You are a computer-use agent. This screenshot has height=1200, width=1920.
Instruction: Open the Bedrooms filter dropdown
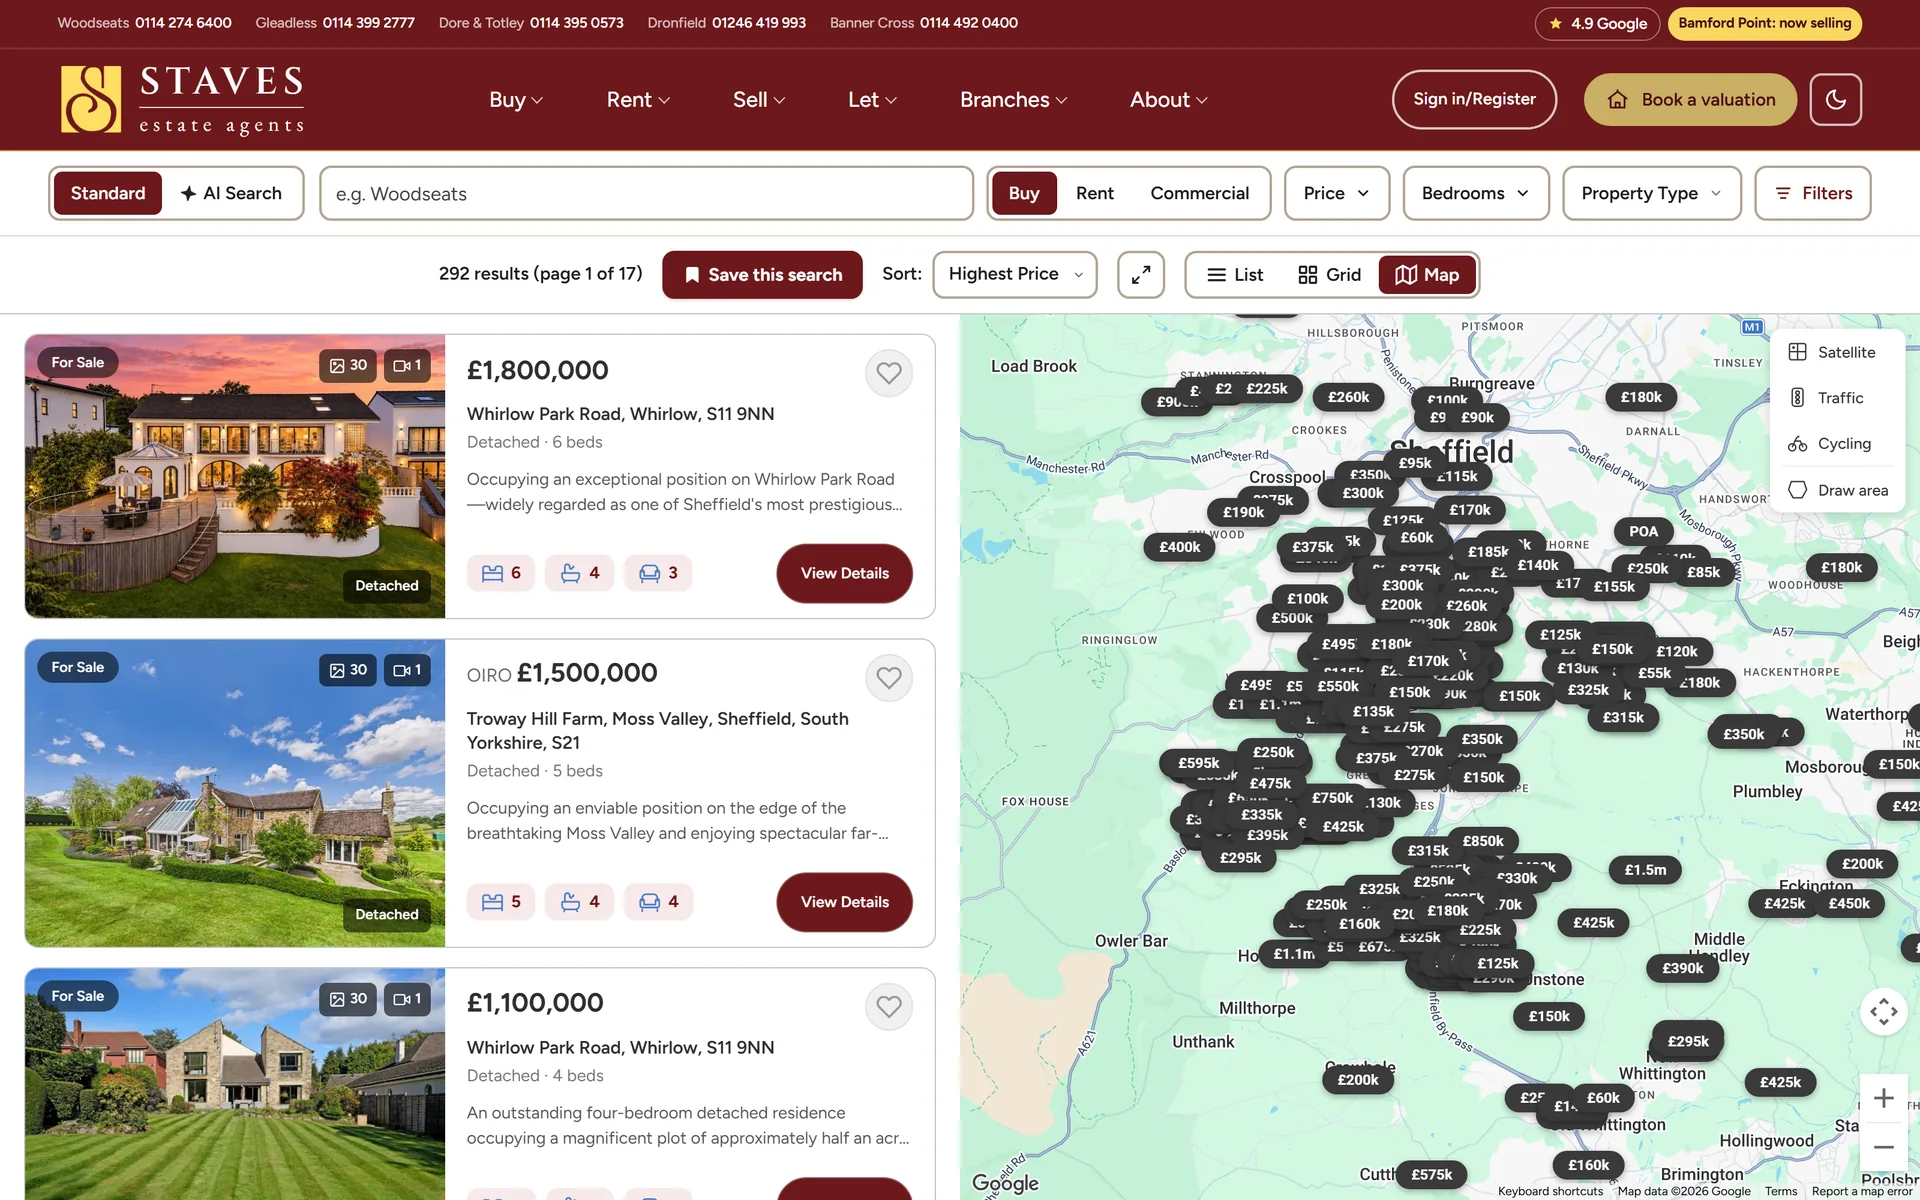tap(1476, 193)
